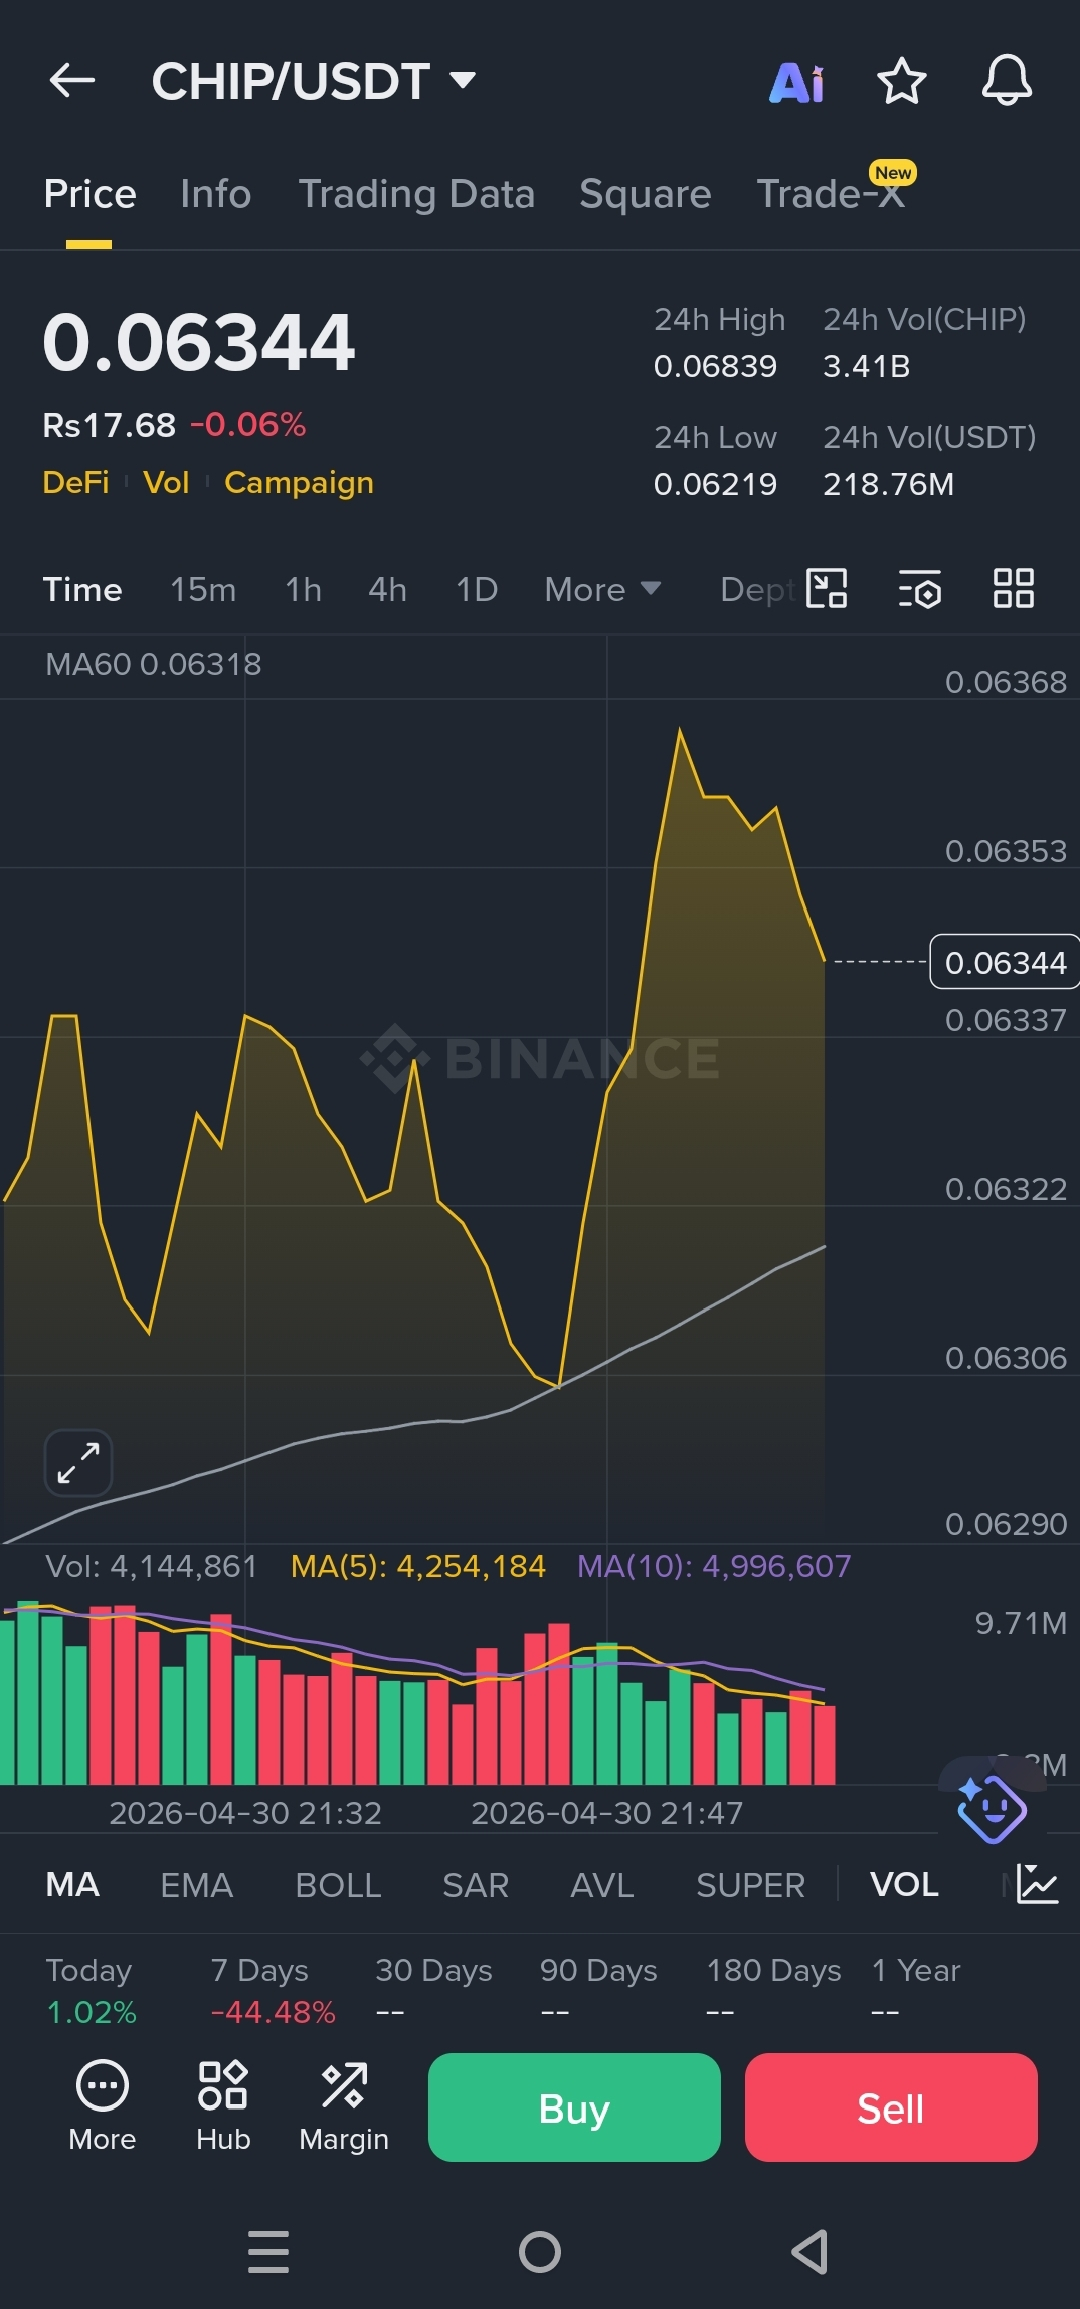Open indicator chart settings icon

click(1037, 1884)
